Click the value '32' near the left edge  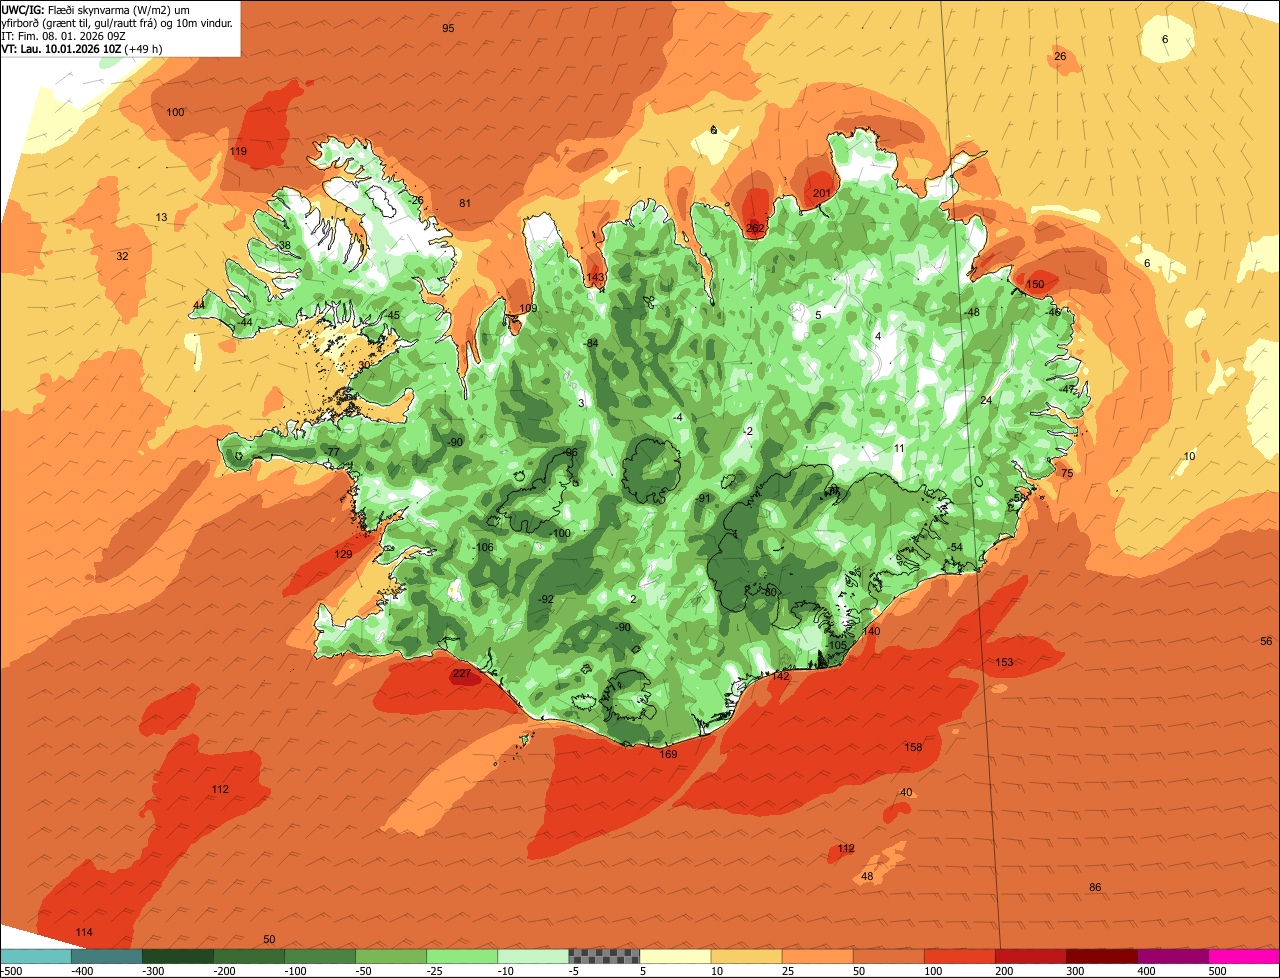122,256
